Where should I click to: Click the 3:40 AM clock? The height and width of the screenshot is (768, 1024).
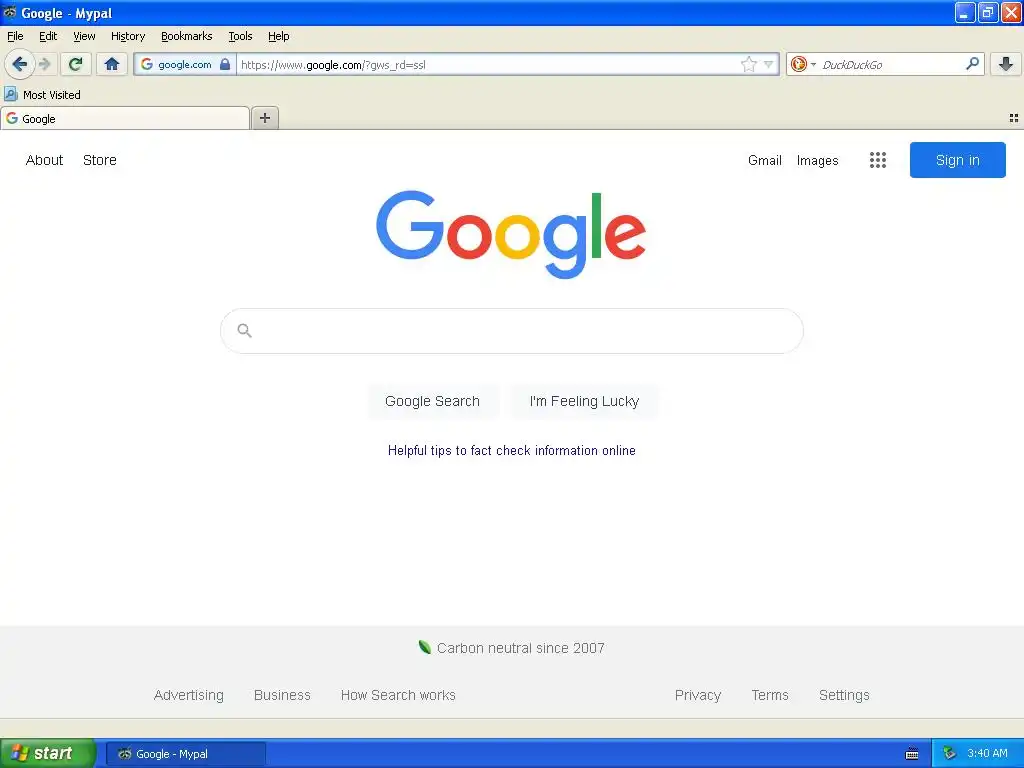987,753
